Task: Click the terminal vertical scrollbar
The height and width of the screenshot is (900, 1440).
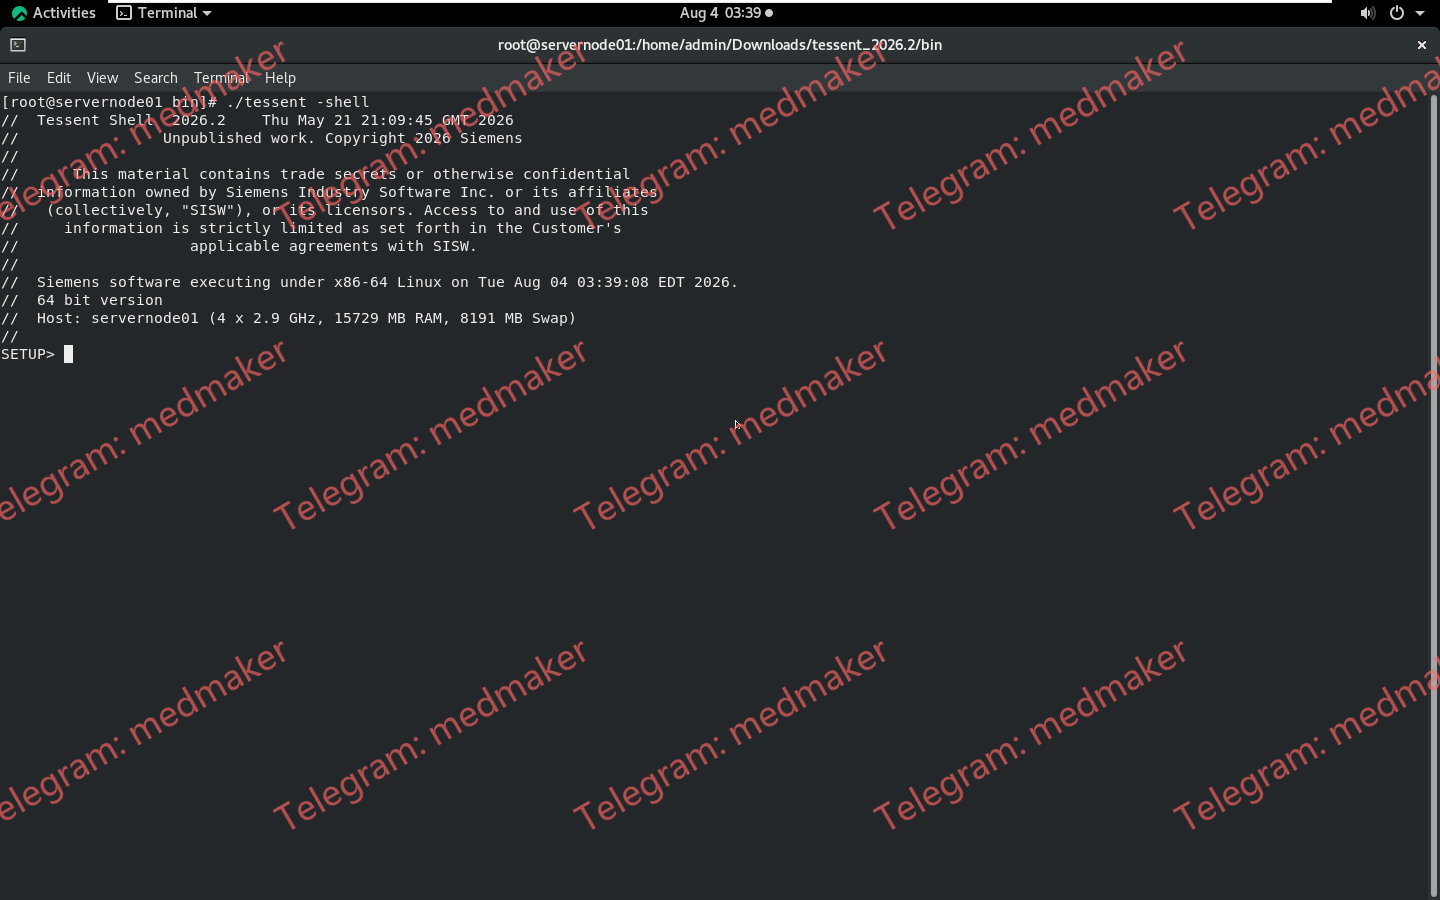Action: (x=1434, y=495)
